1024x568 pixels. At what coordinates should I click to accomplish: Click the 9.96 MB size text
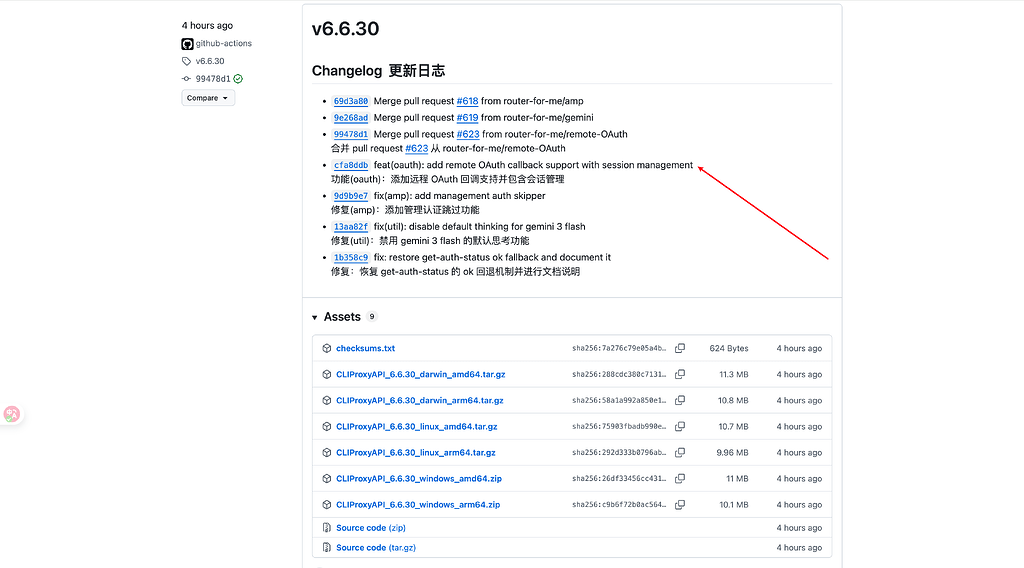pyautogui.click(x=732, y=452)
